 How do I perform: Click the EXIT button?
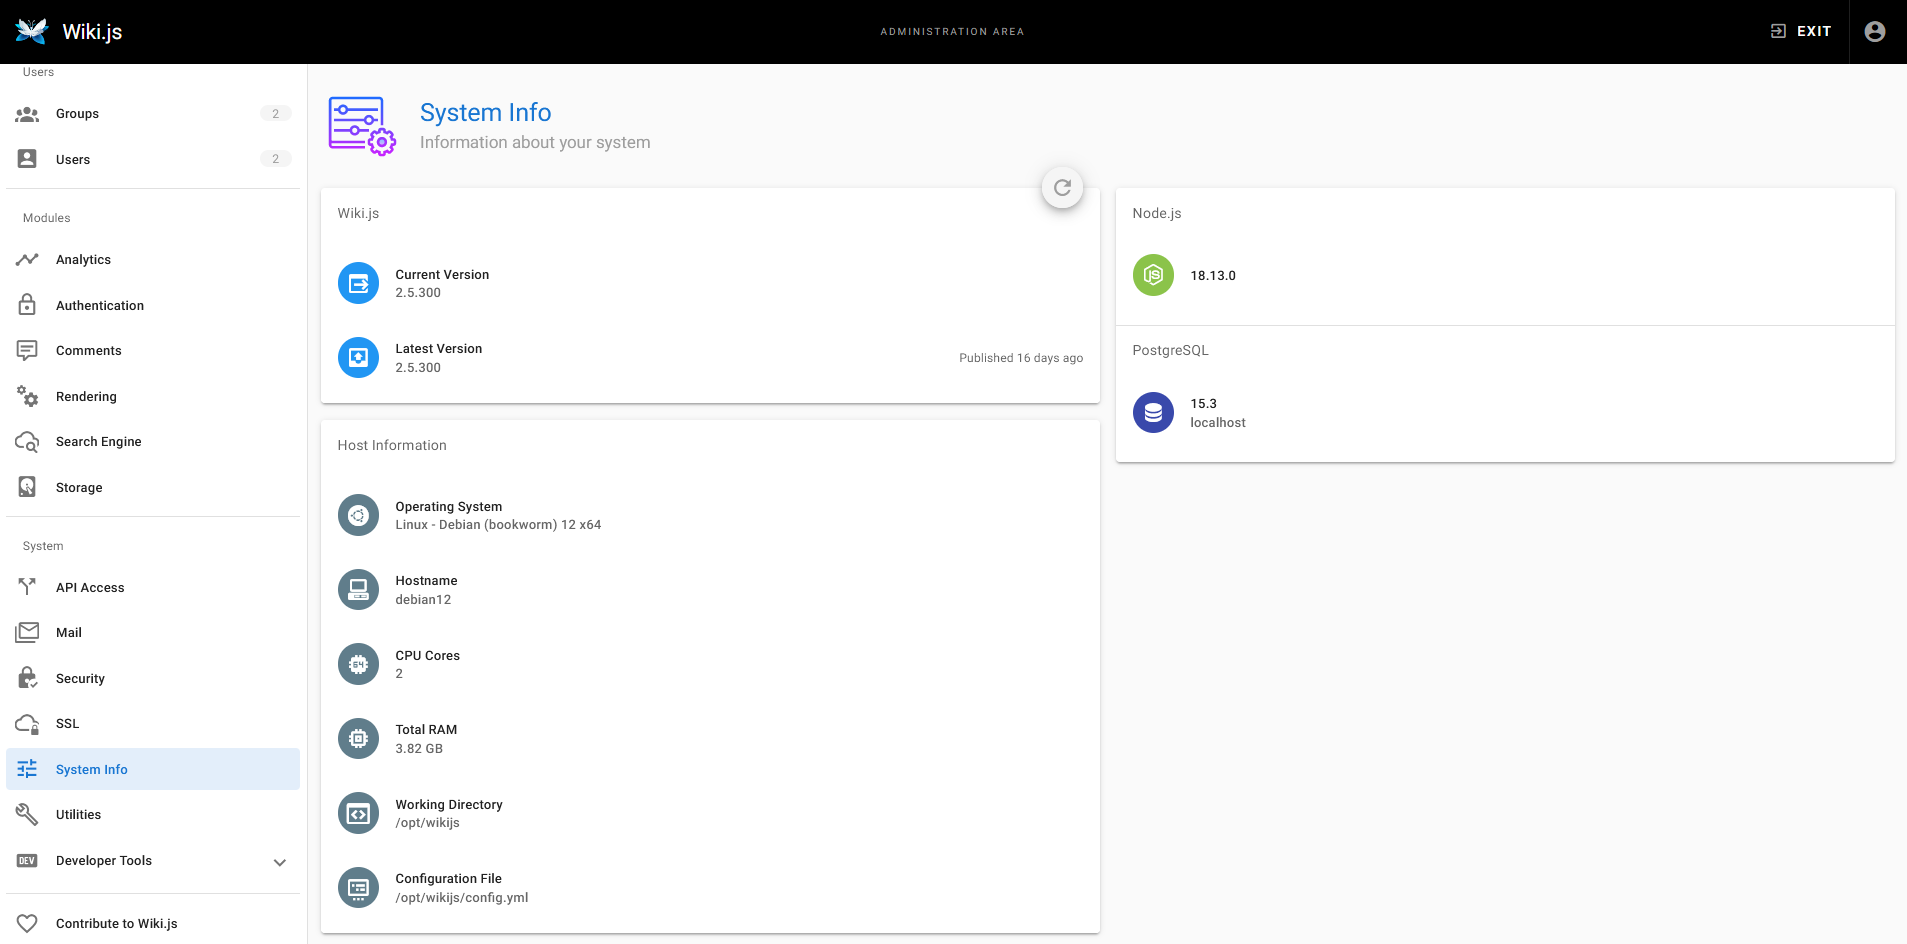click(1801, 31)
